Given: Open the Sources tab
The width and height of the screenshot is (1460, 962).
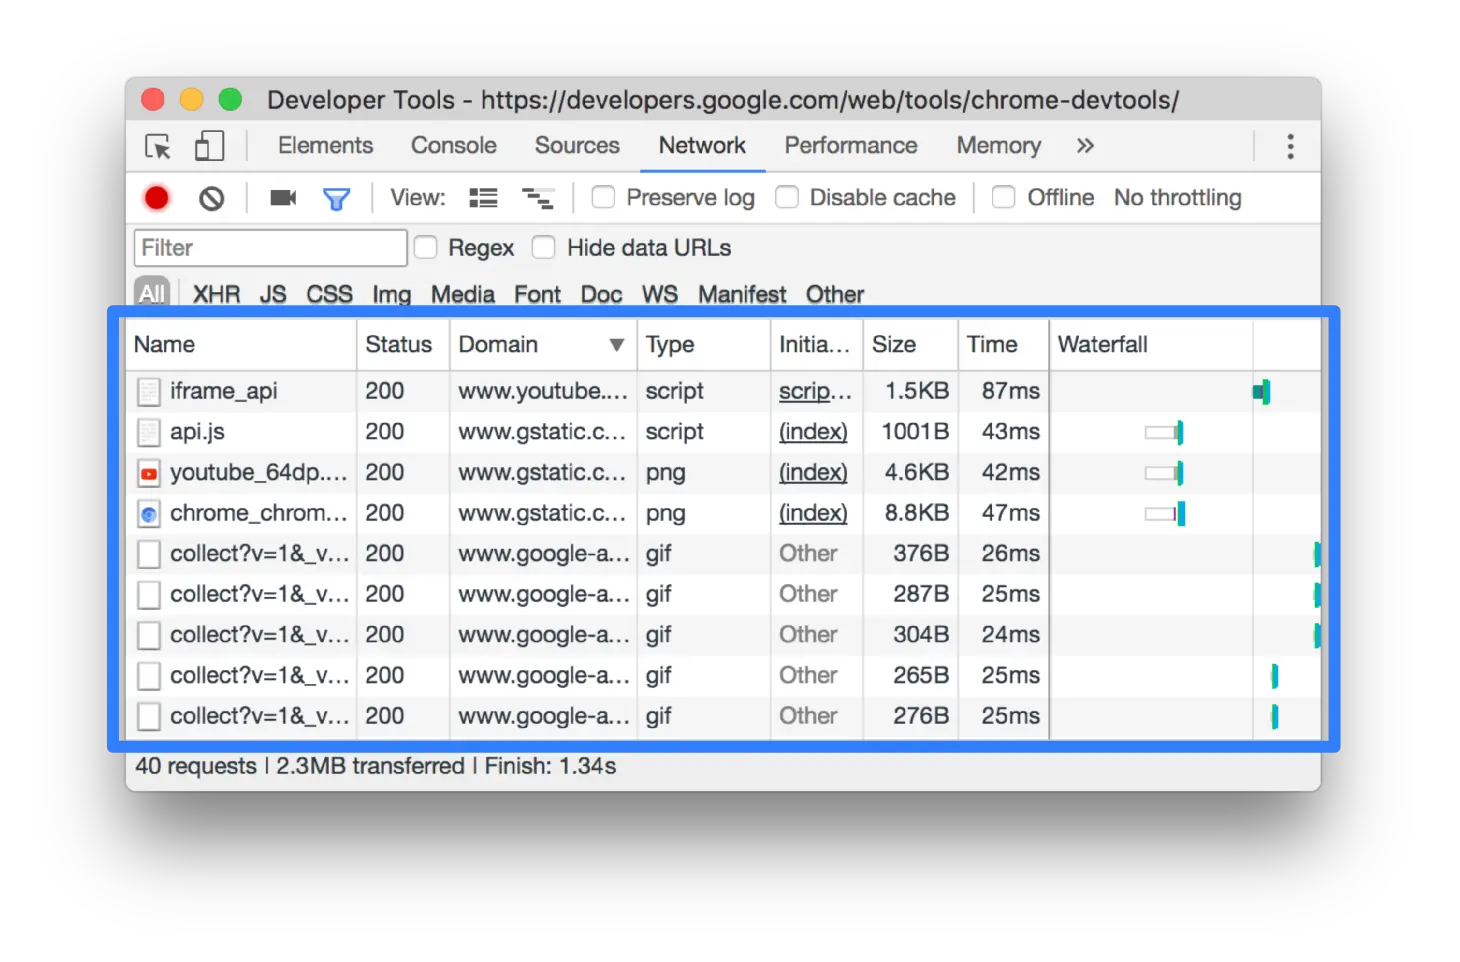Looking at the screenshot, I should [x=577, y=146].
